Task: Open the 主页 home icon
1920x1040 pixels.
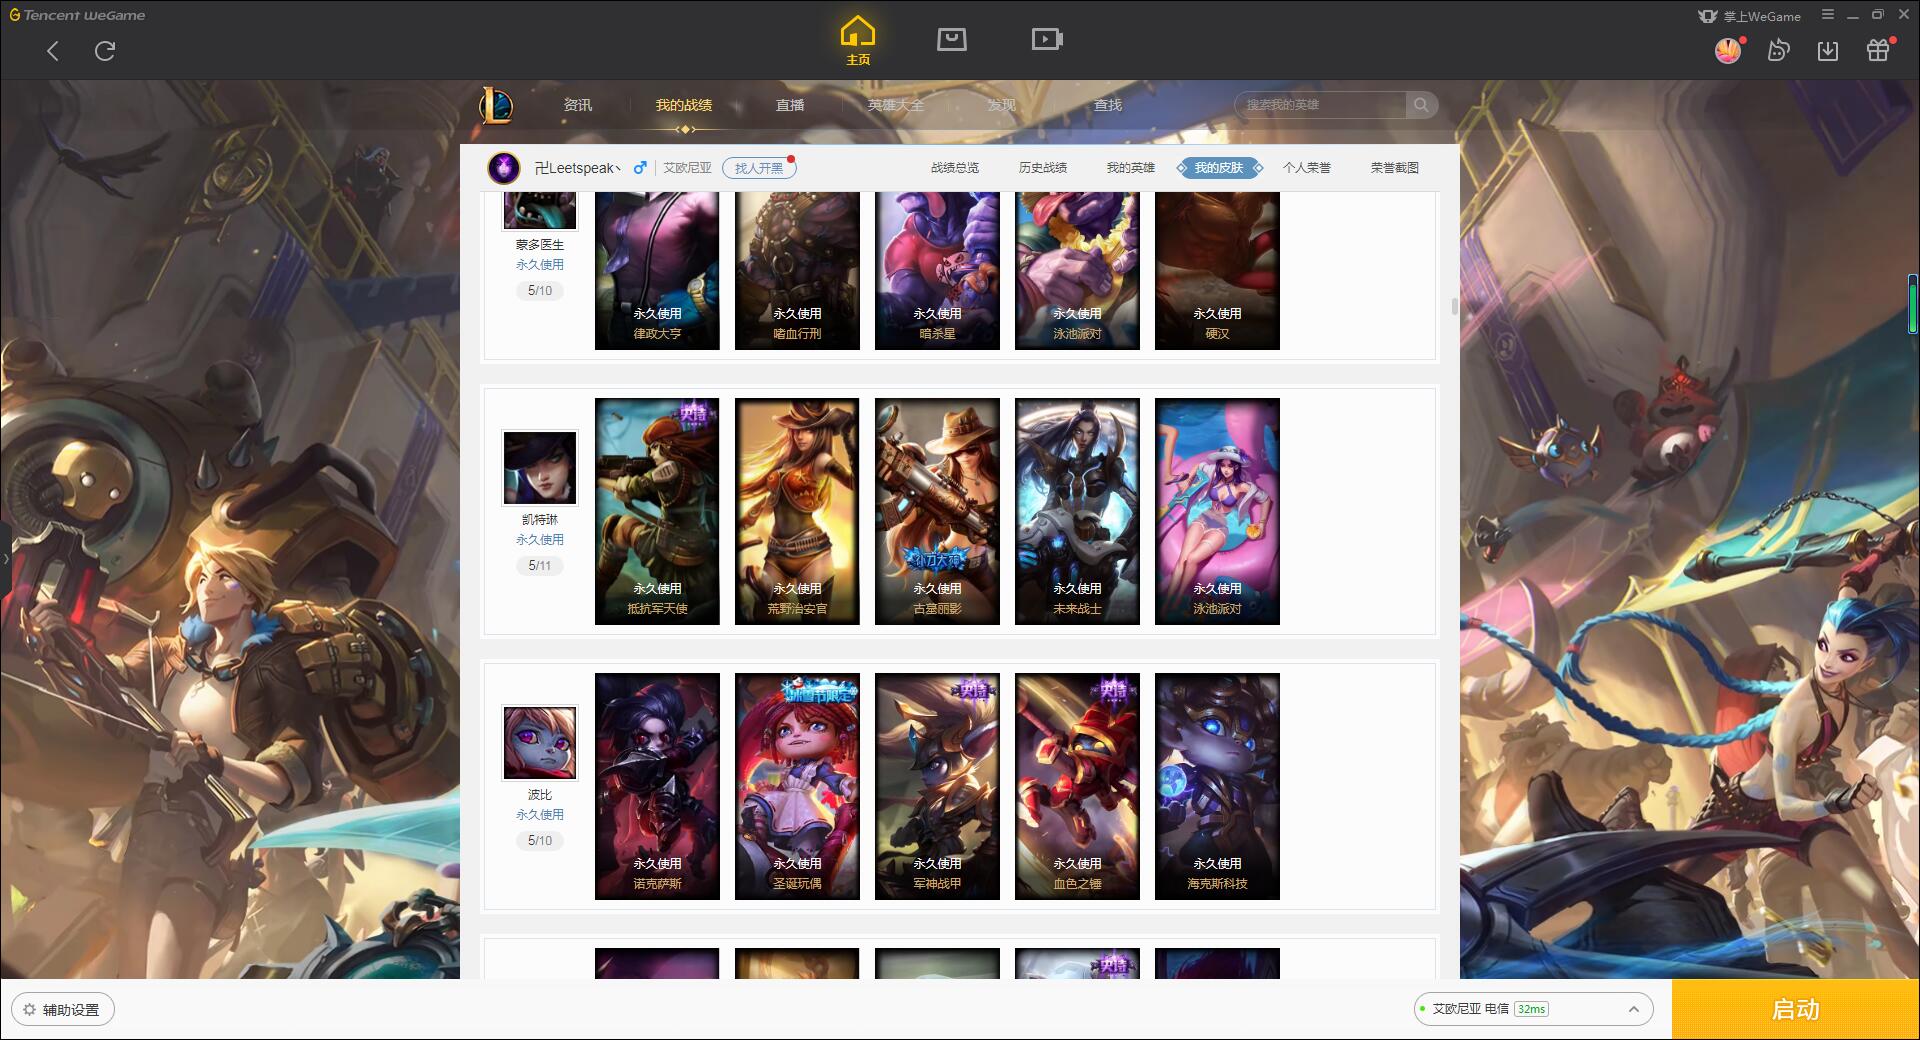Action: (858, 41)
